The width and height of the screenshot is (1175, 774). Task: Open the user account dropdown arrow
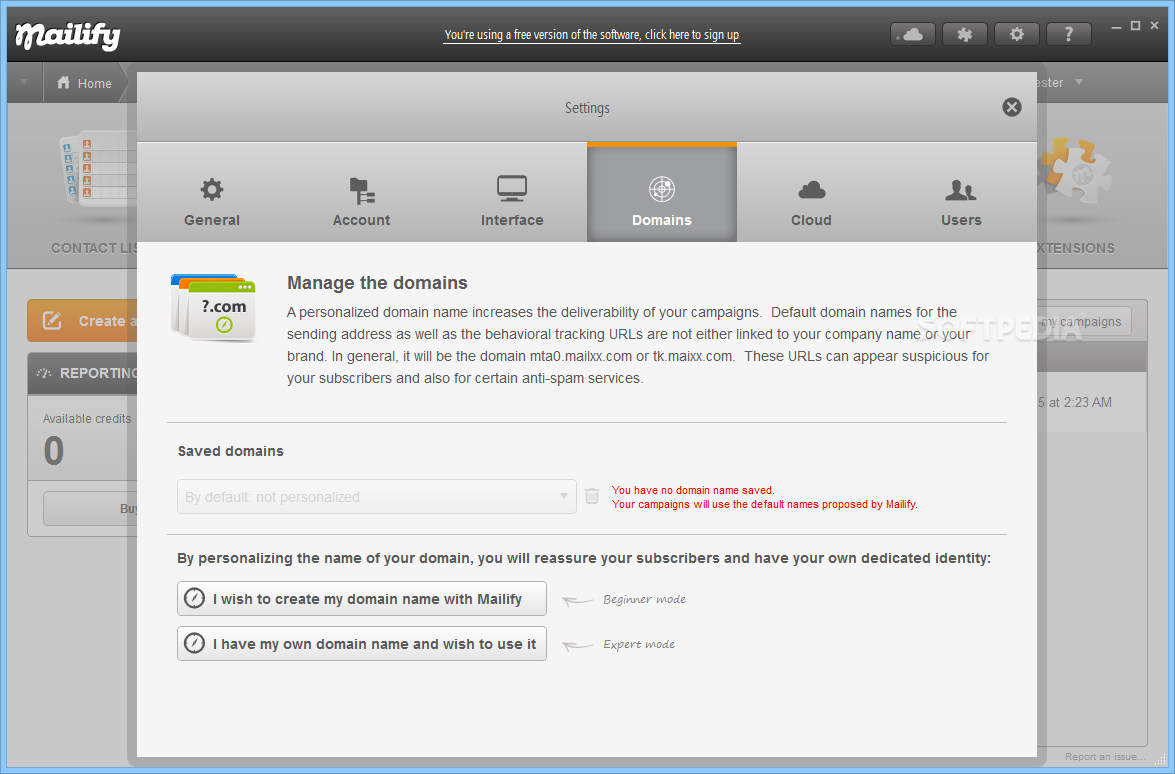(1079, 82)
